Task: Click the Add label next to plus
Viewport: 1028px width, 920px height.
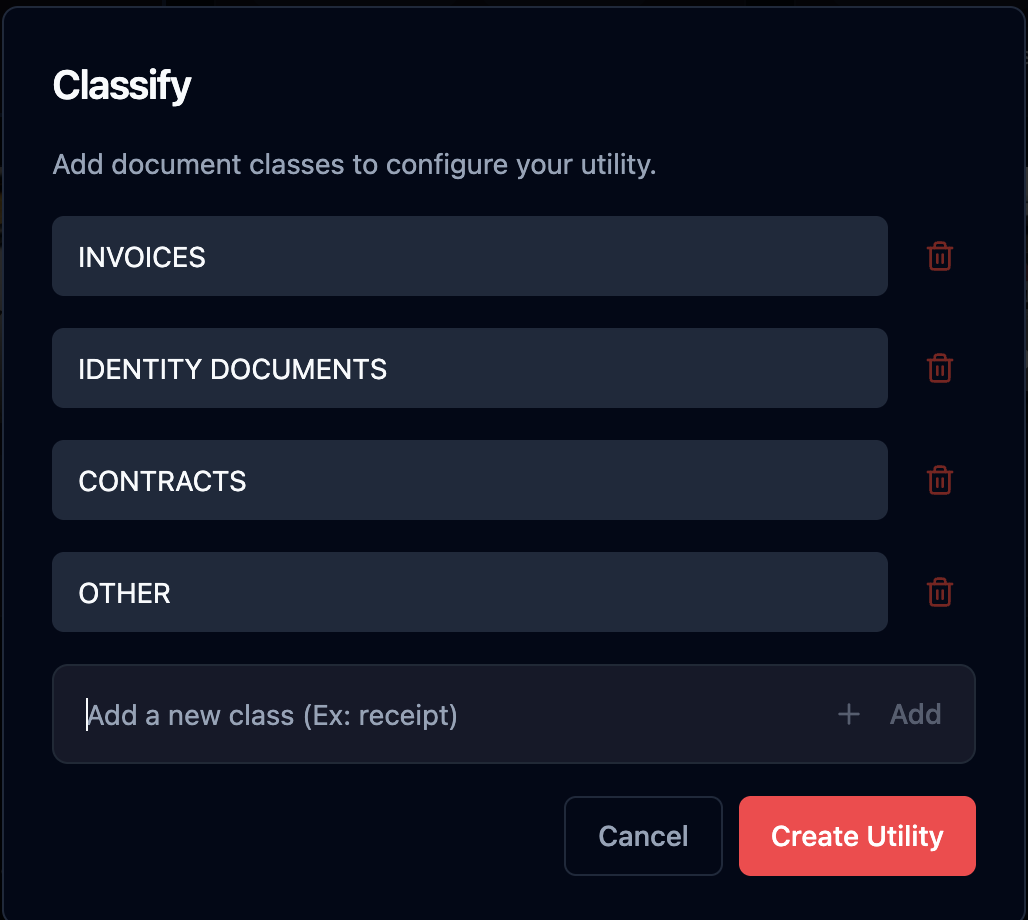Action: click(x=915, y=714)
